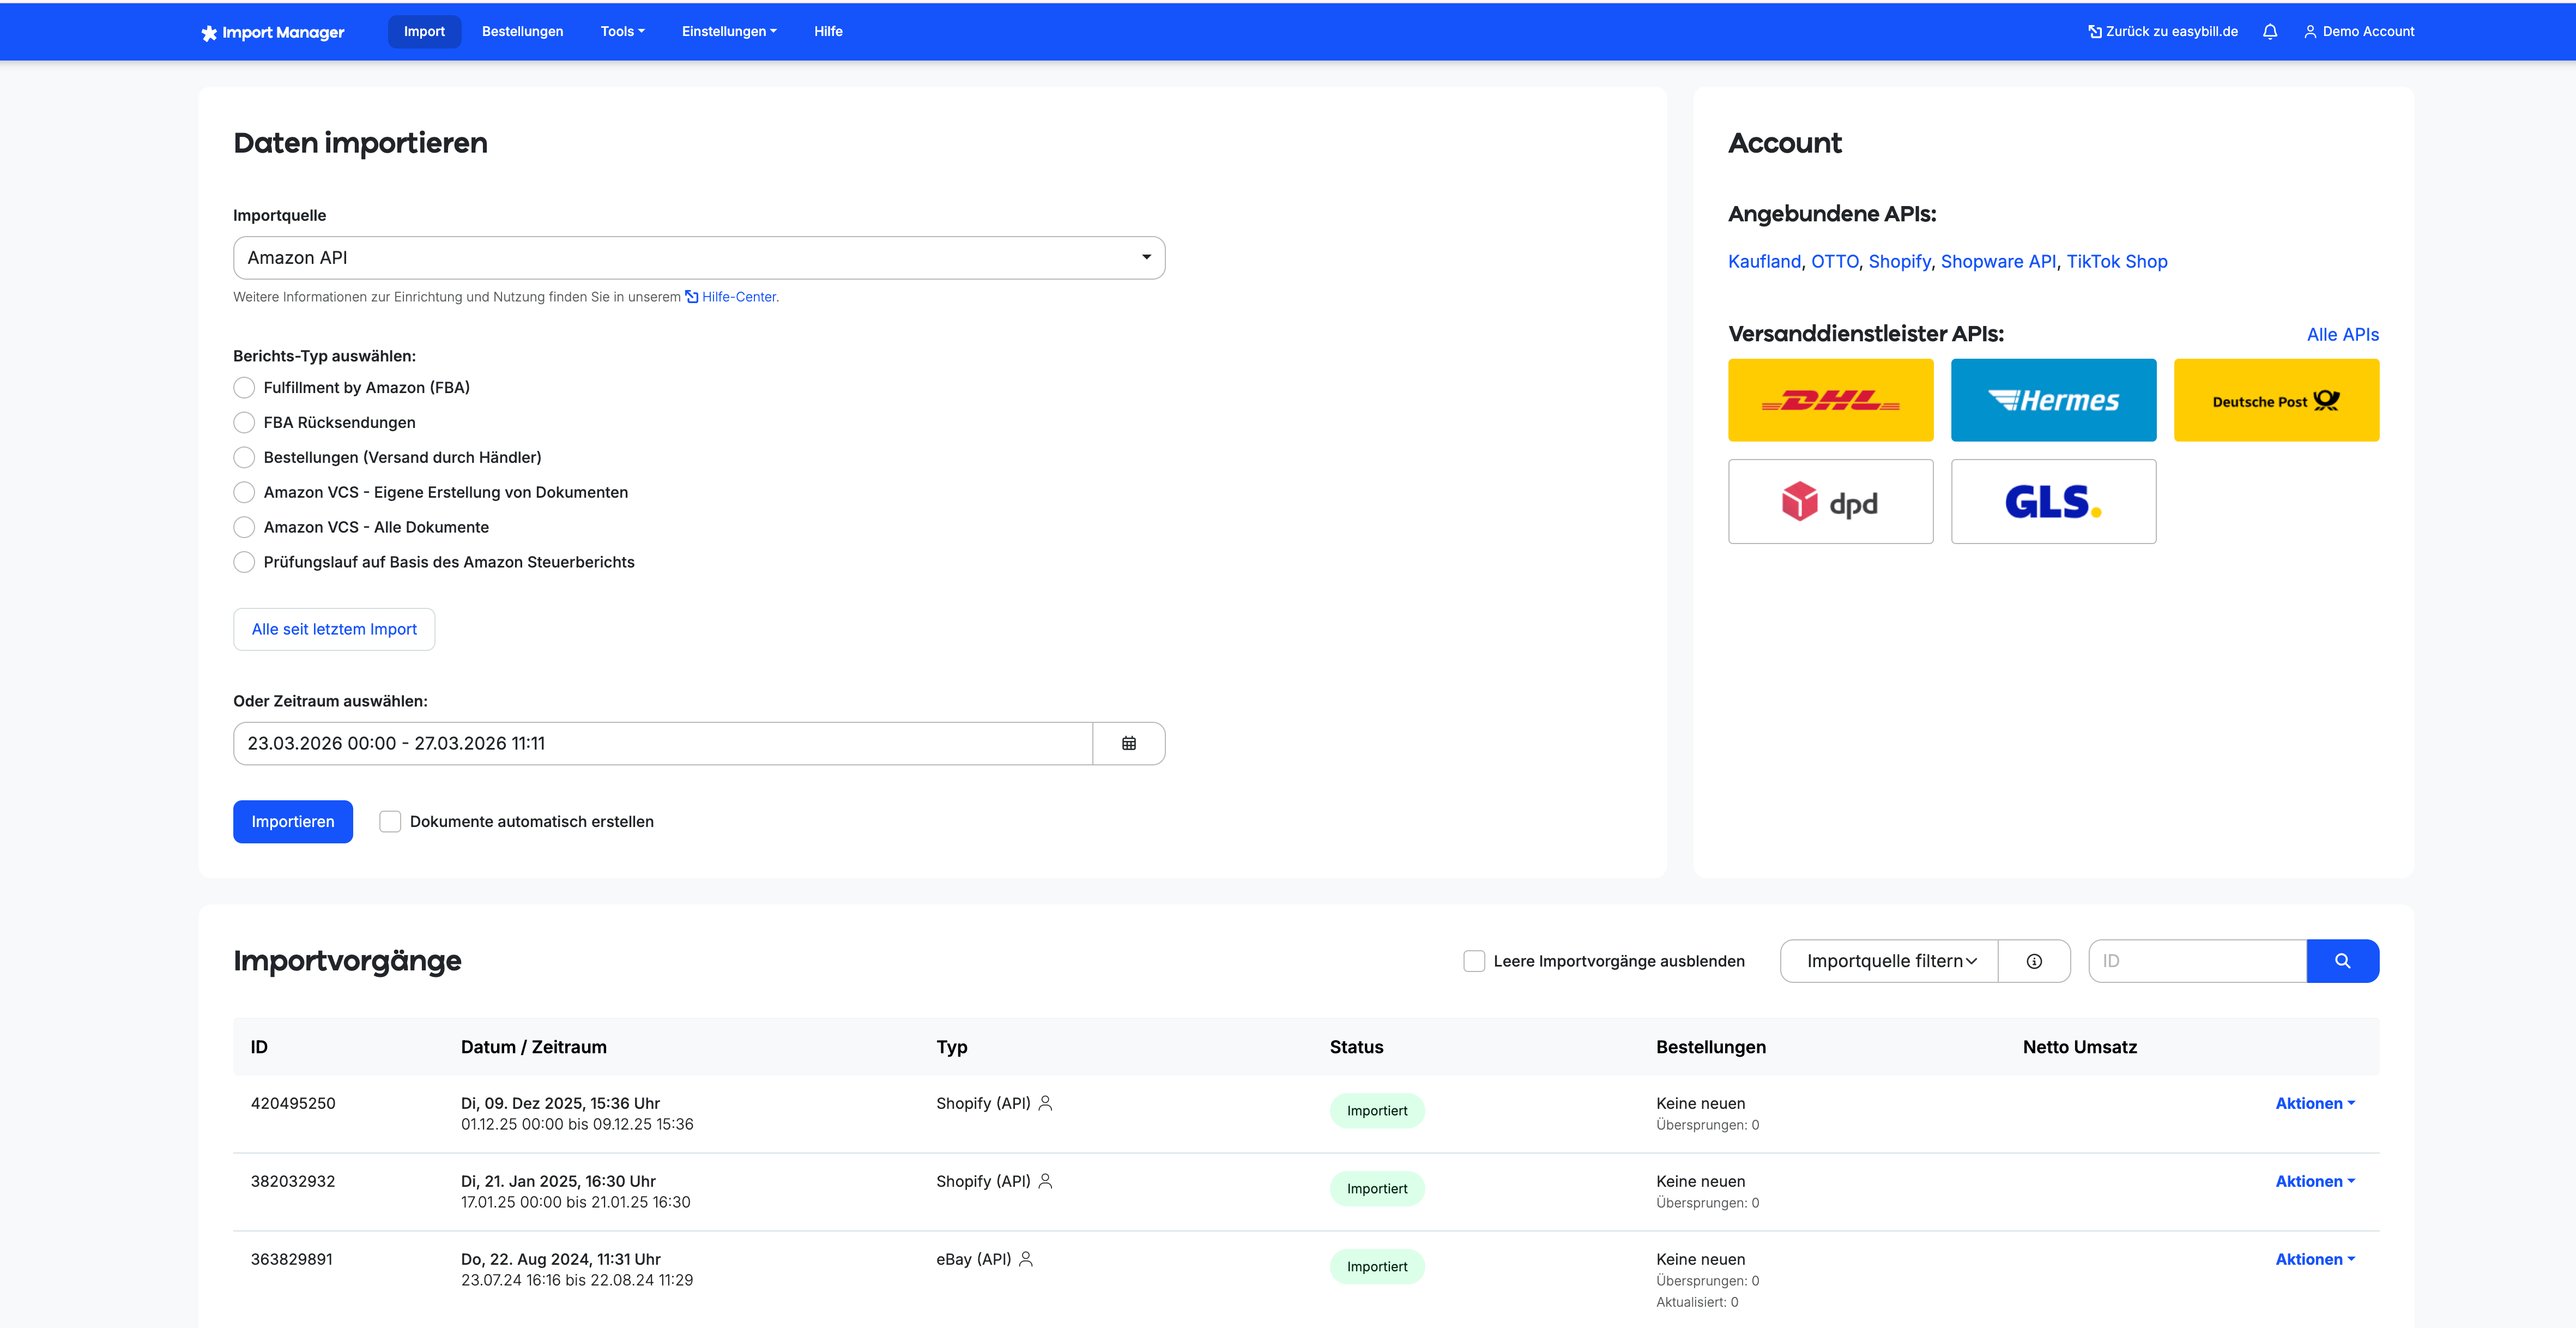Open the Importquelle Amazon API dropdown

coord(698,257)
